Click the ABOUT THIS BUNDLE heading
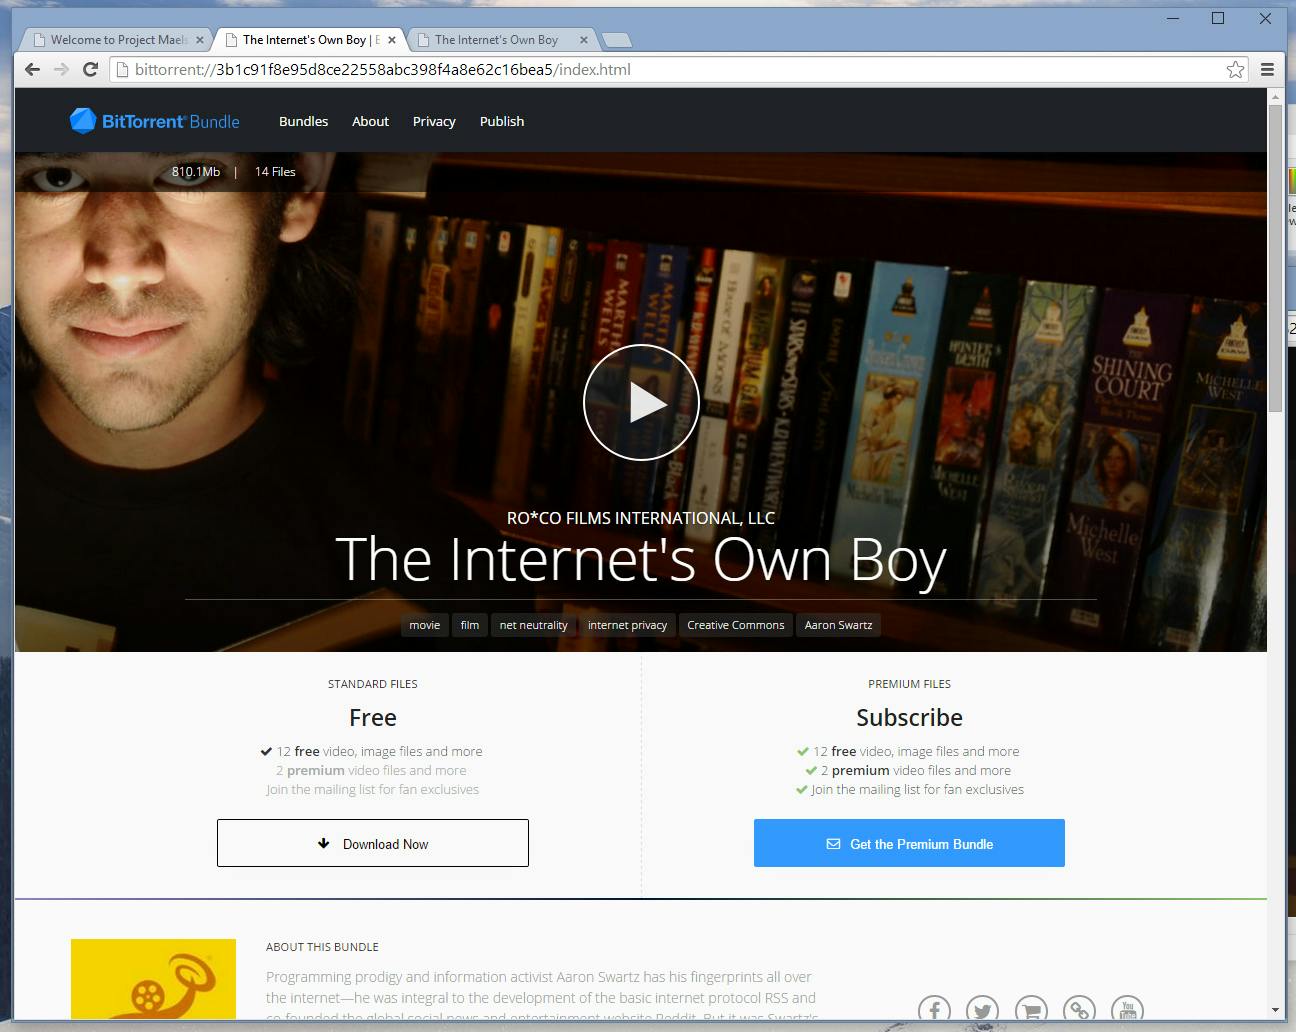Image resolution: width=1296 pixels, height=1032 pixels. point(322,947)
